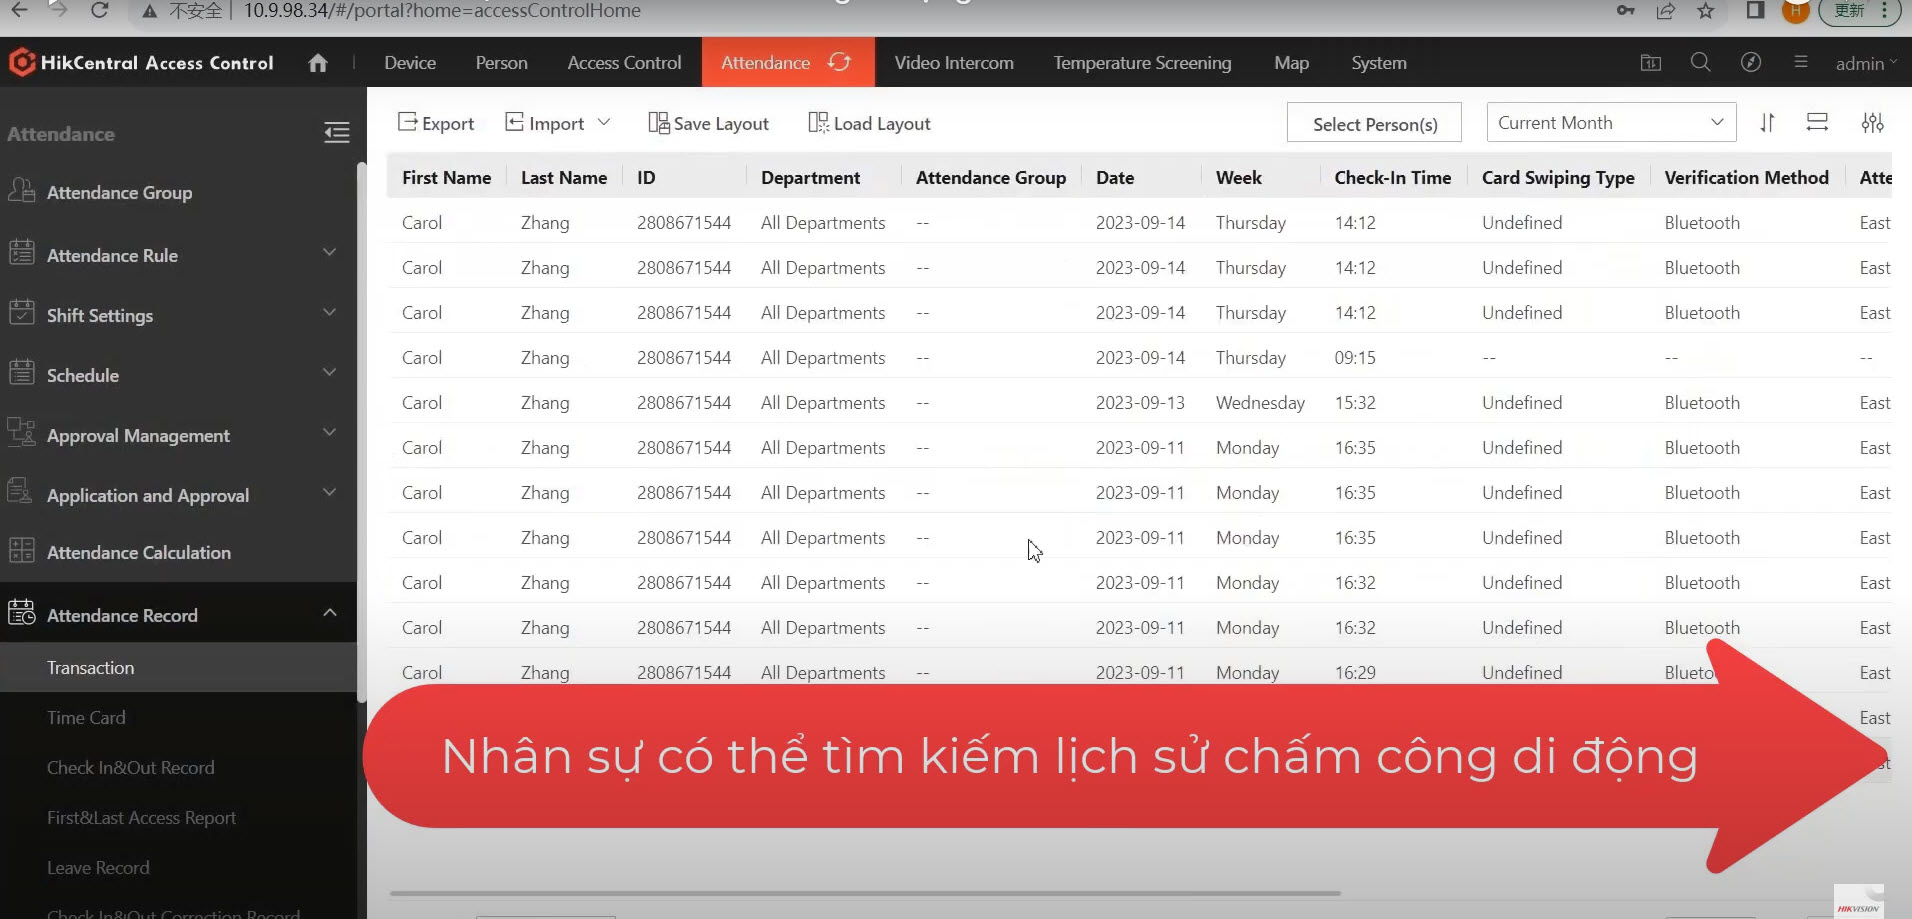Screen dimensions: 1912x919
Task: Open the column filter settings icon
Action: click(1872, 123)
